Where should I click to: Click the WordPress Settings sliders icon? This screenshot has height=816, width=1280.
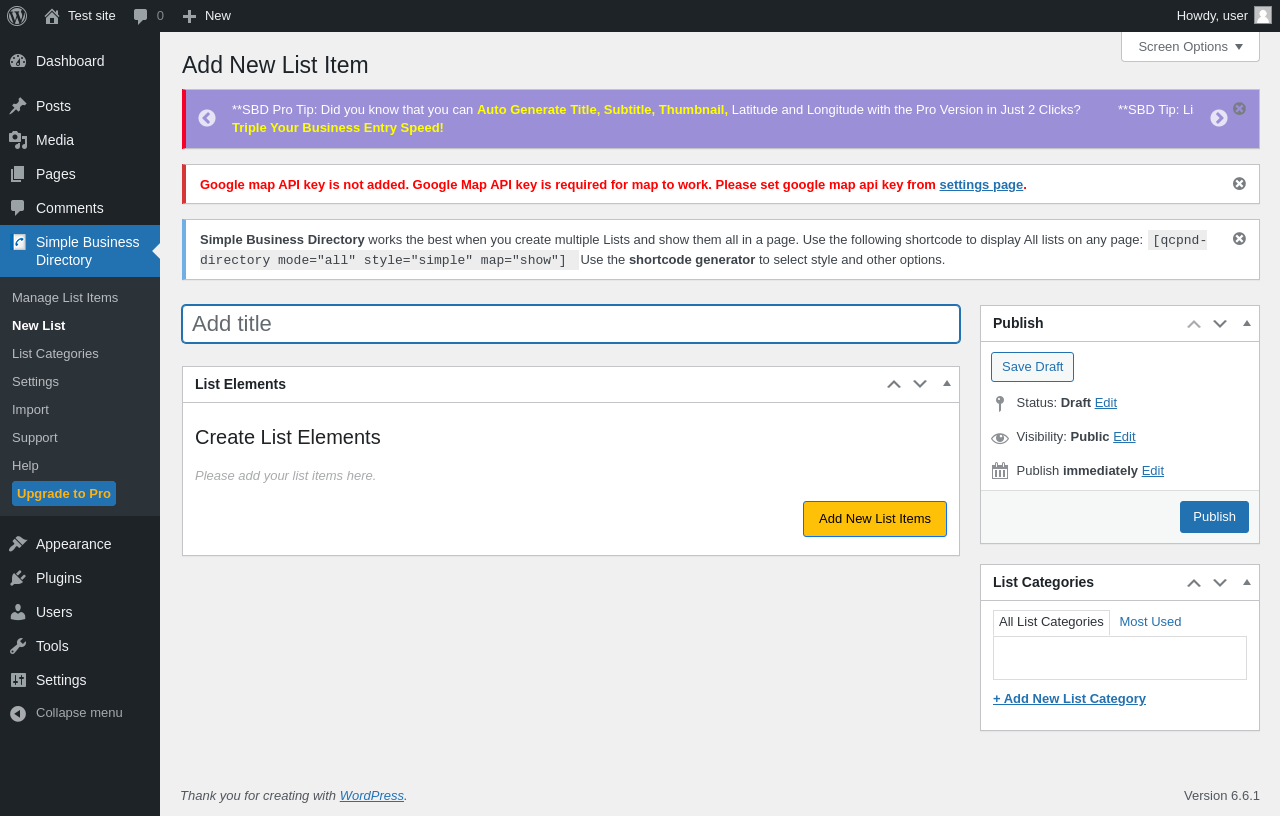[18, 680]
